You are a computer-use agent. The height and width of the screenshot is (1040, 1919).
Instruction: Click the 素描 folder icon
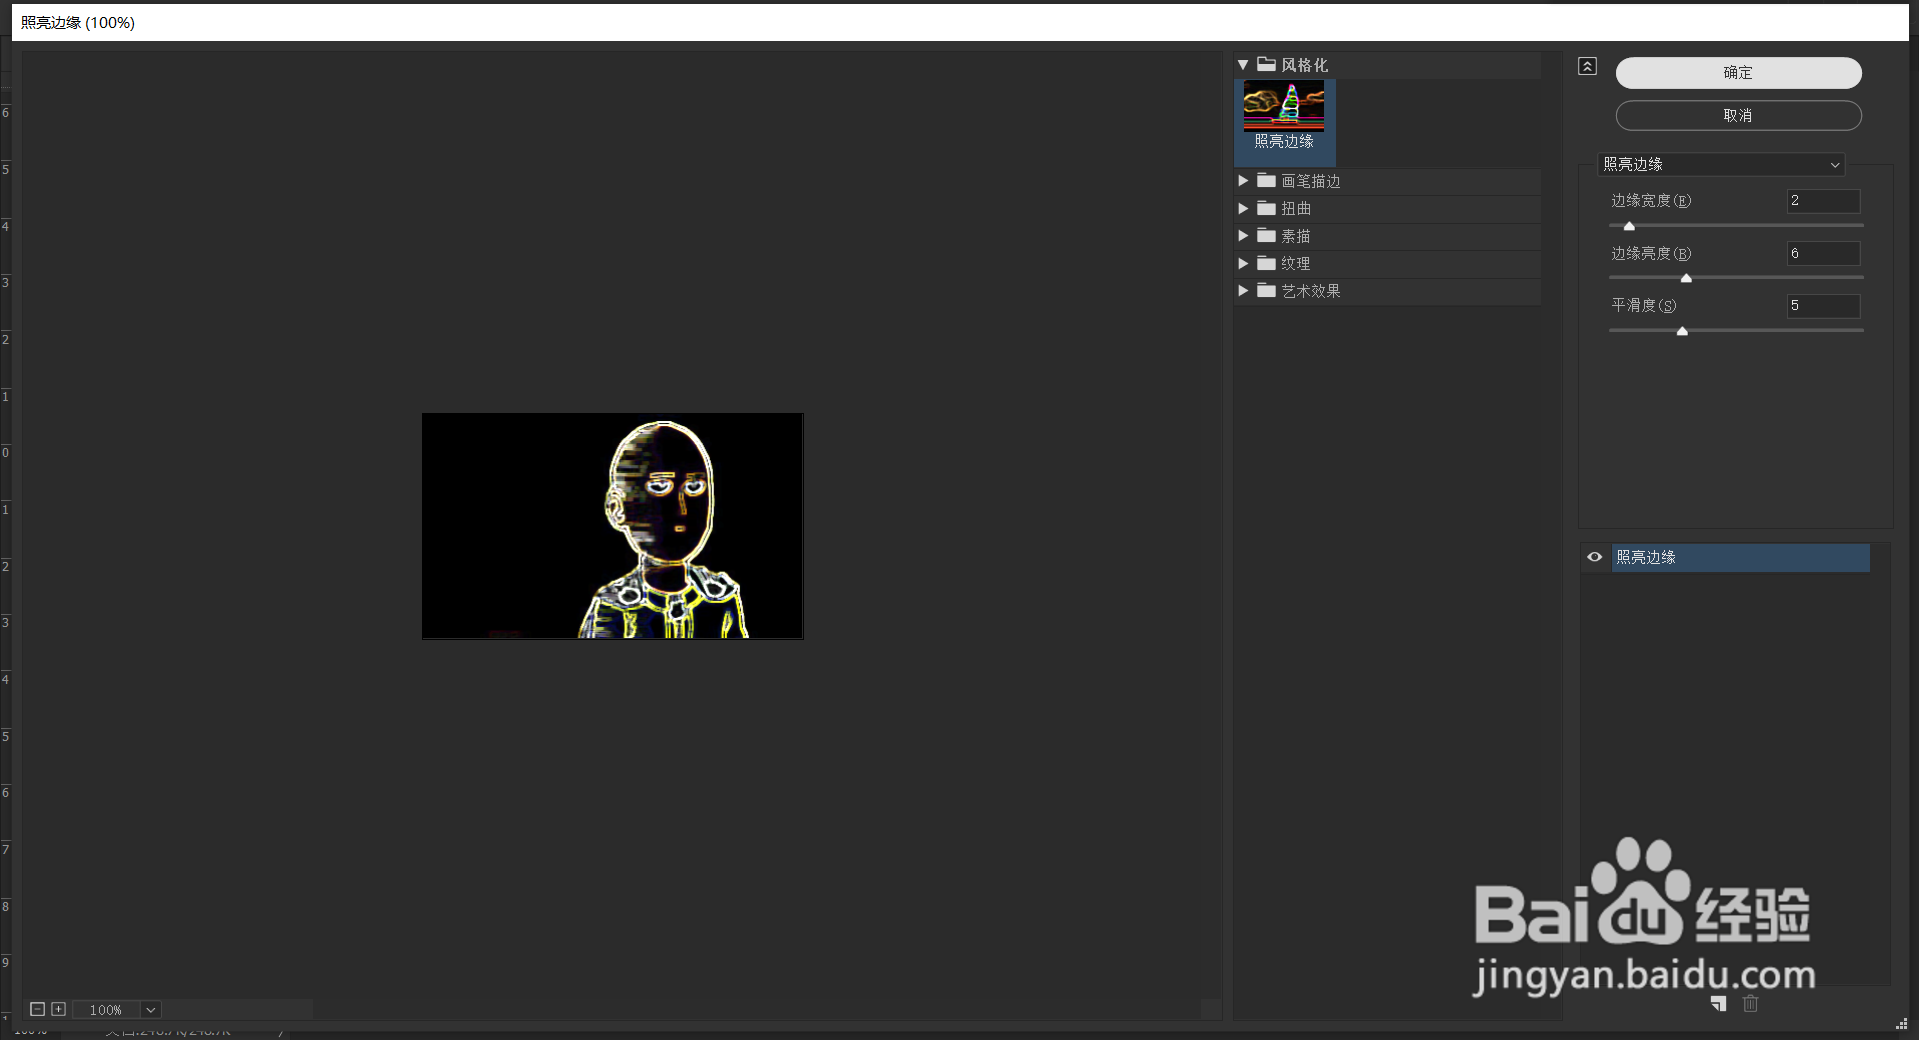tap(1266, 236)
